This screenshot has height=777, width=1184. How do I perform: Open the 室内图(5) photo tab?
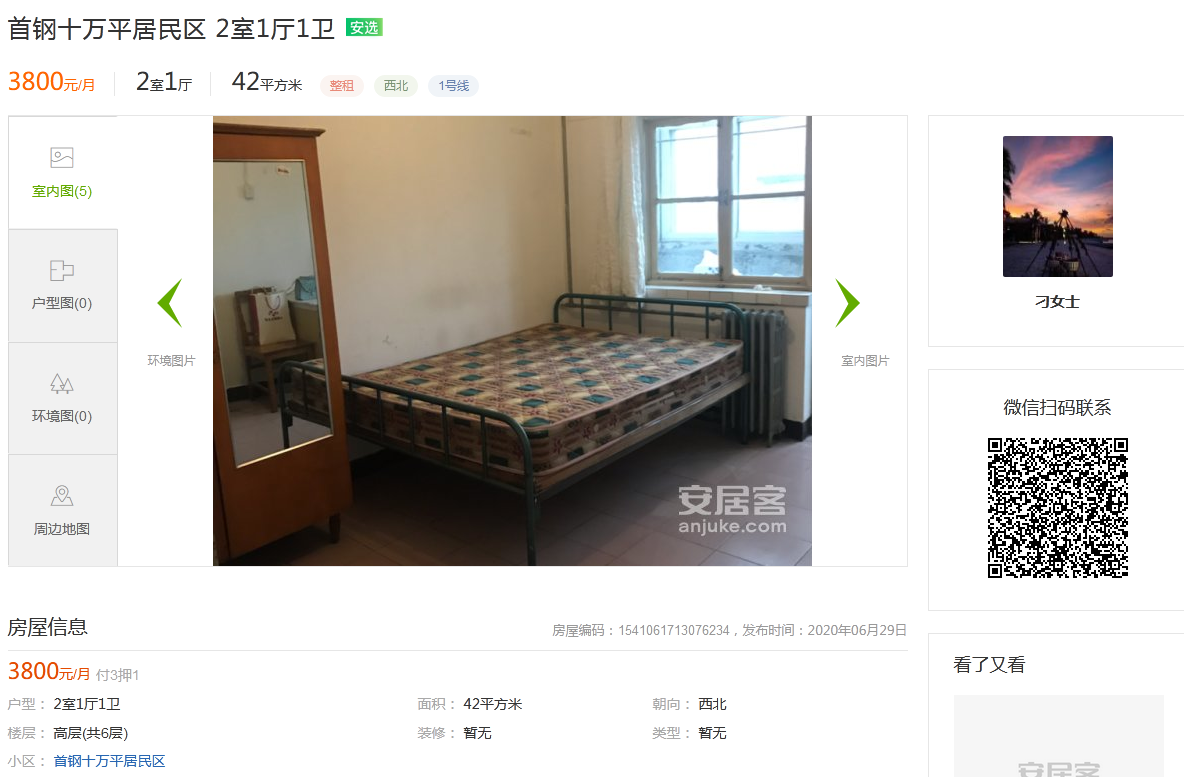coord(63,173)
